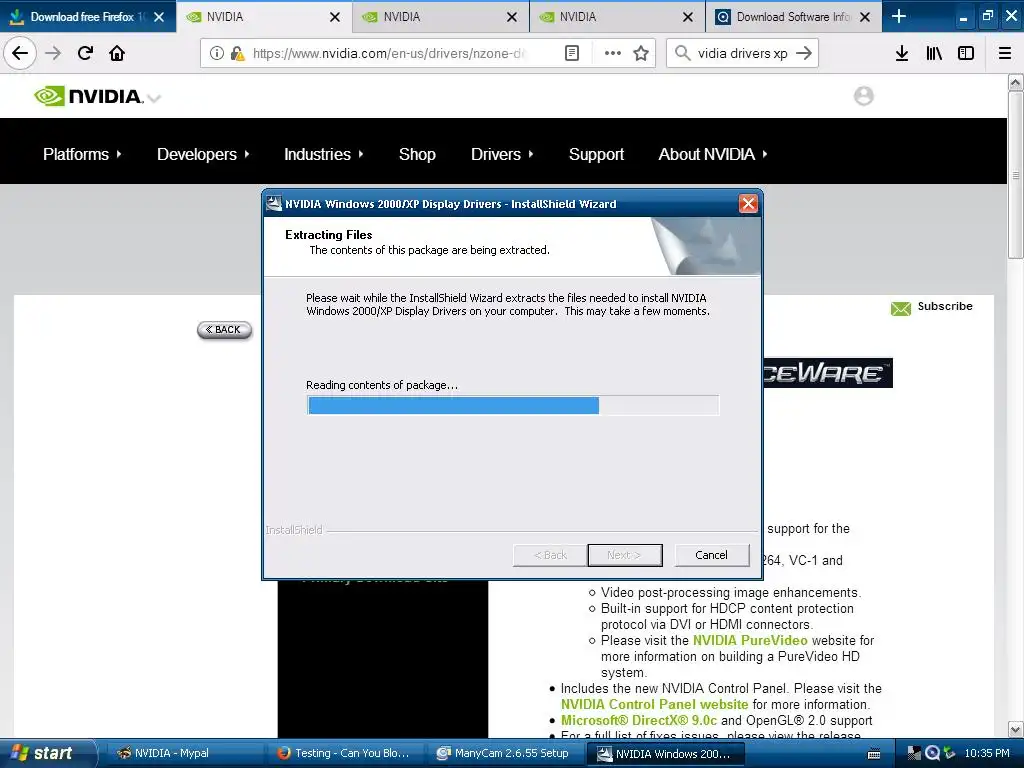Open the Support menu item
Viewport: 1024px width, 768px height.
coord(596,154)
